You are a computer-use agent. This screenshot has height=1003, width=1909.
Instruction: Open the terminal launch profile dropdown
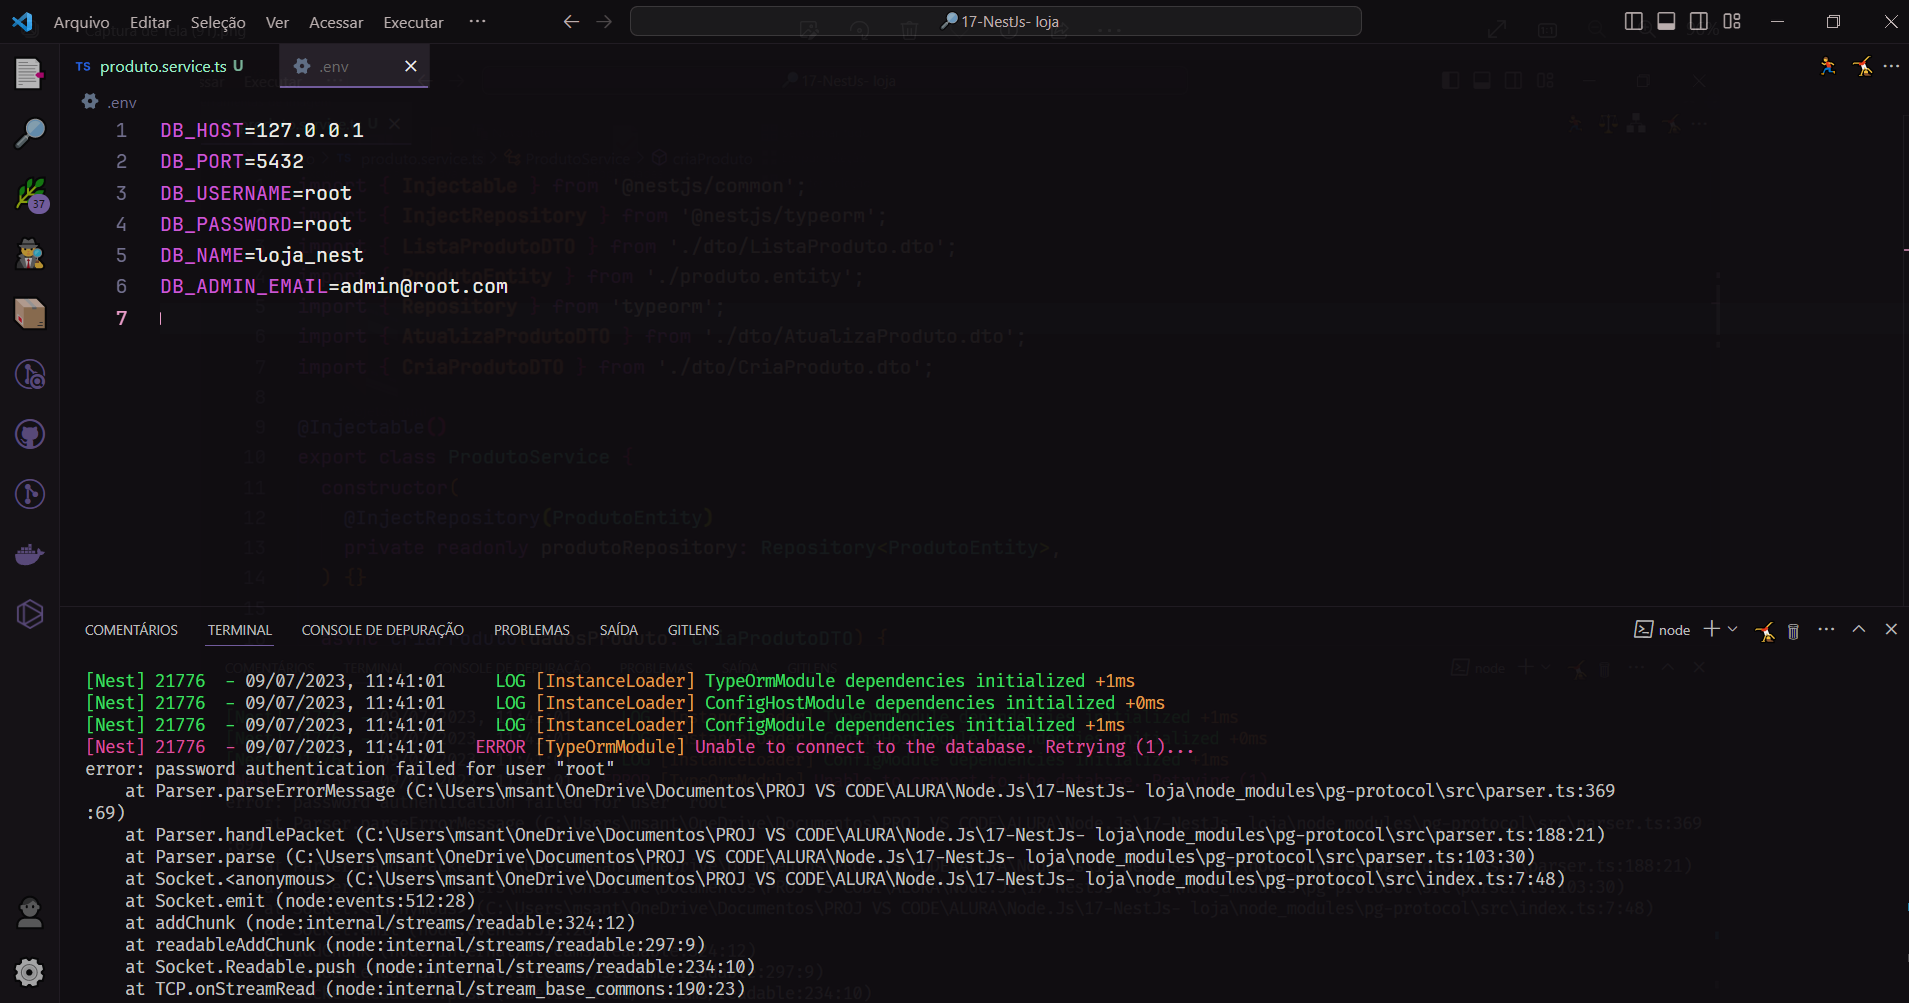pyautogui.click(x=1733, y=629)
